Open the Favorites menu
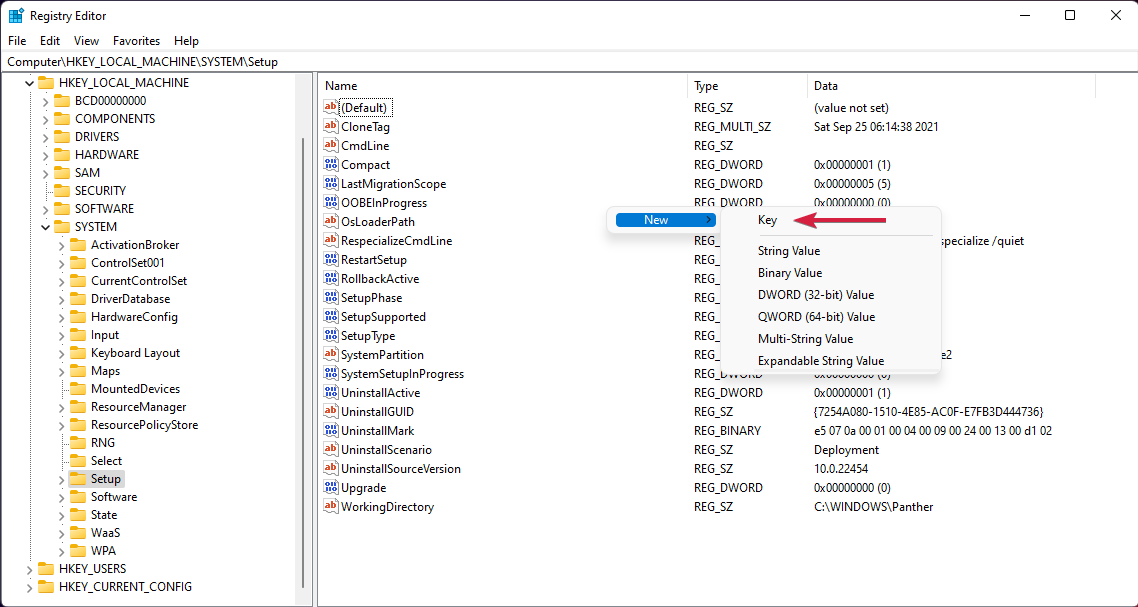This screenshot has width=1138, height=607. point(136,41)
